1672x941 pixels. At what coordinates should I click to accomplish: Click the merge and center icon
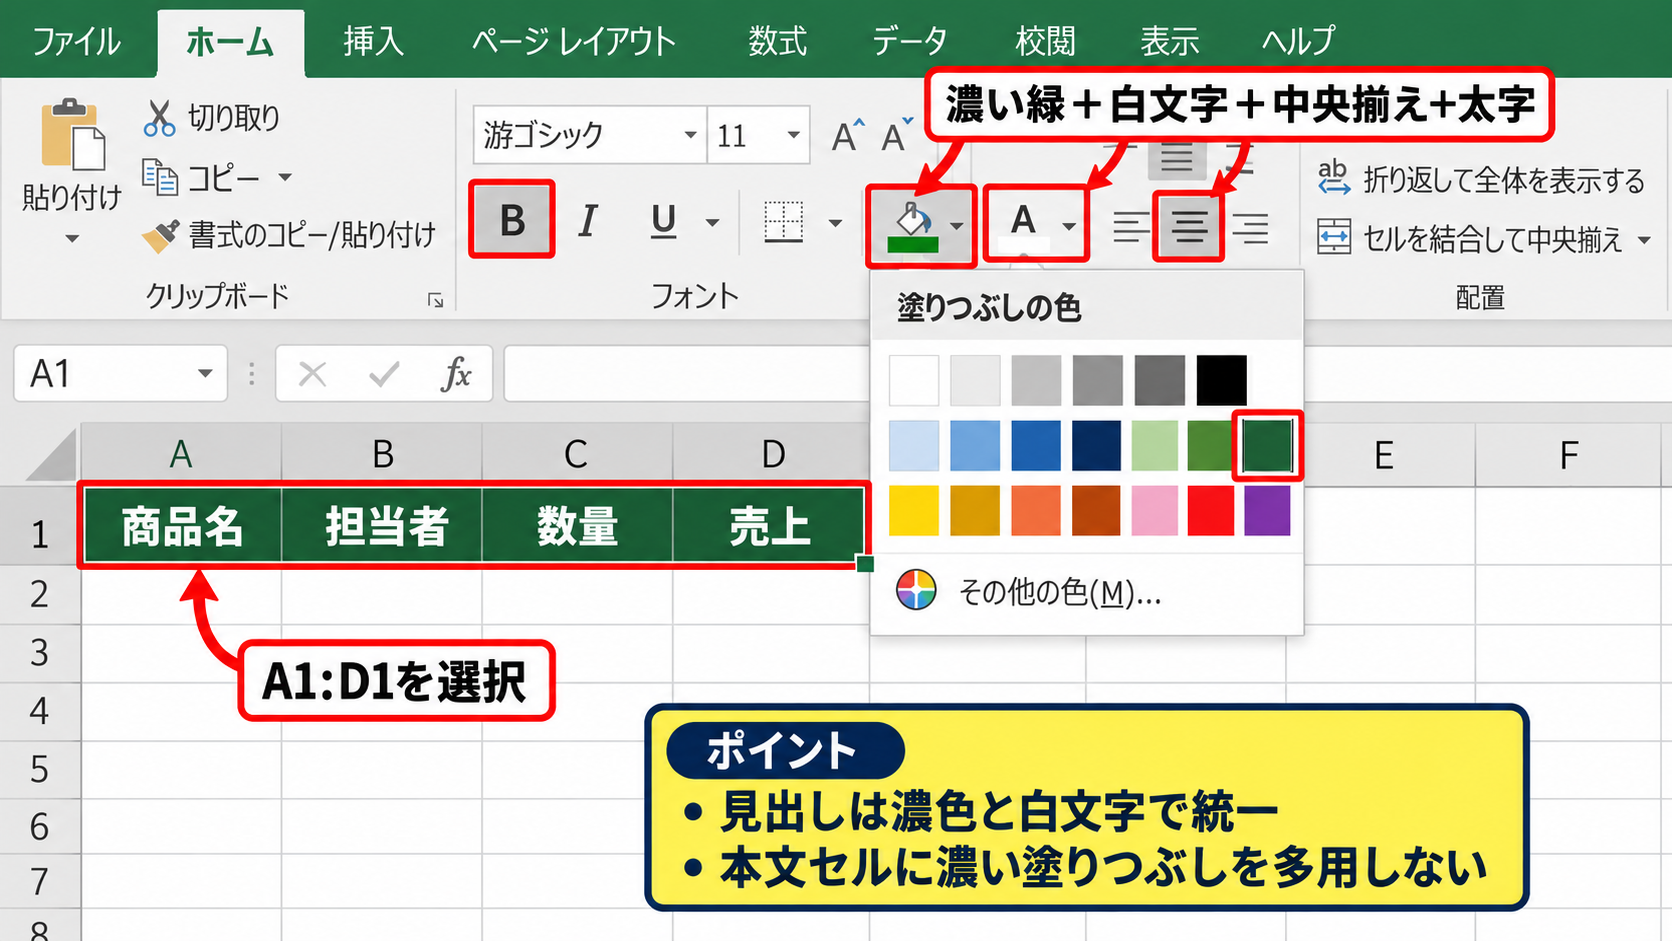pos(1334,237)
